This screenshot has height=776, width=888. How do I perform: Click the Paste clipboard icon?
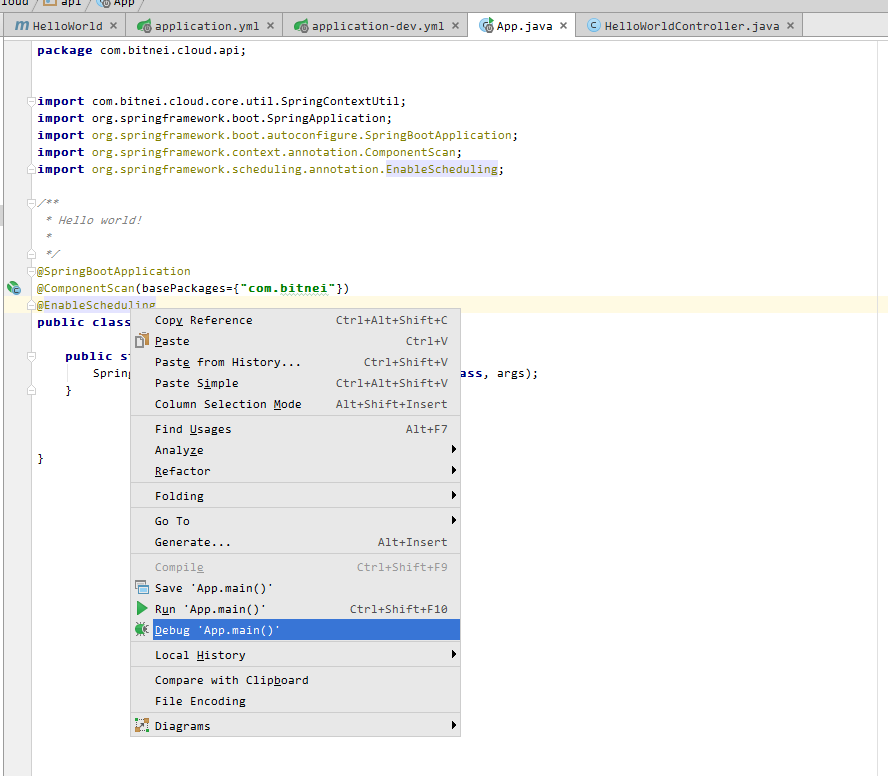(x=142, y=340)
